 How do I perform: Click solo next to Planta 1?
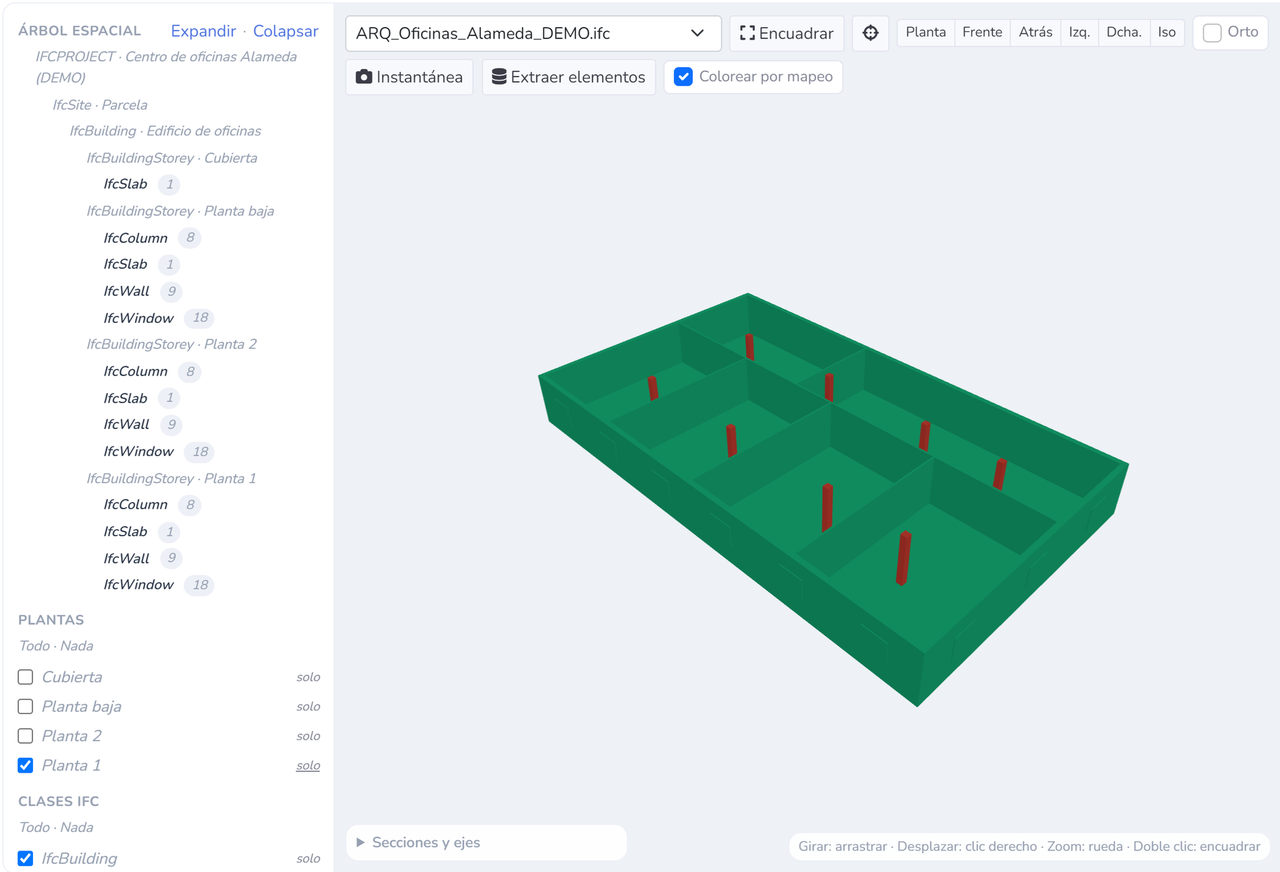(x=308, y=766)
